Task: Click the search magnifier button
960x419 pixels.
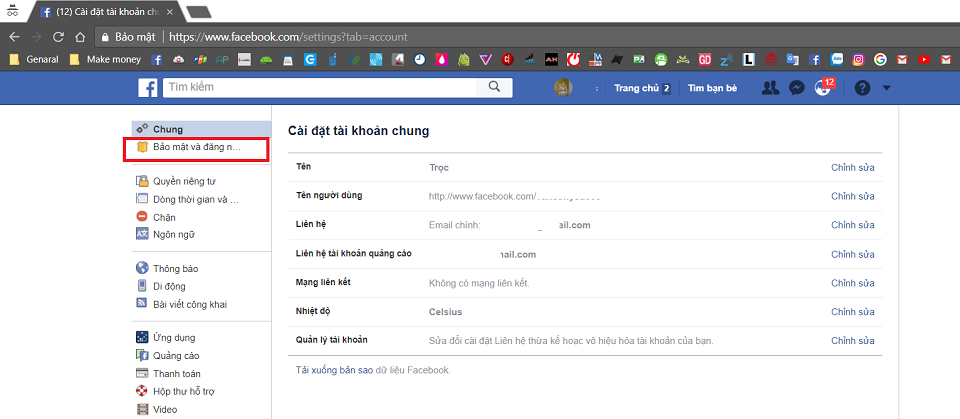Action: 495,87
